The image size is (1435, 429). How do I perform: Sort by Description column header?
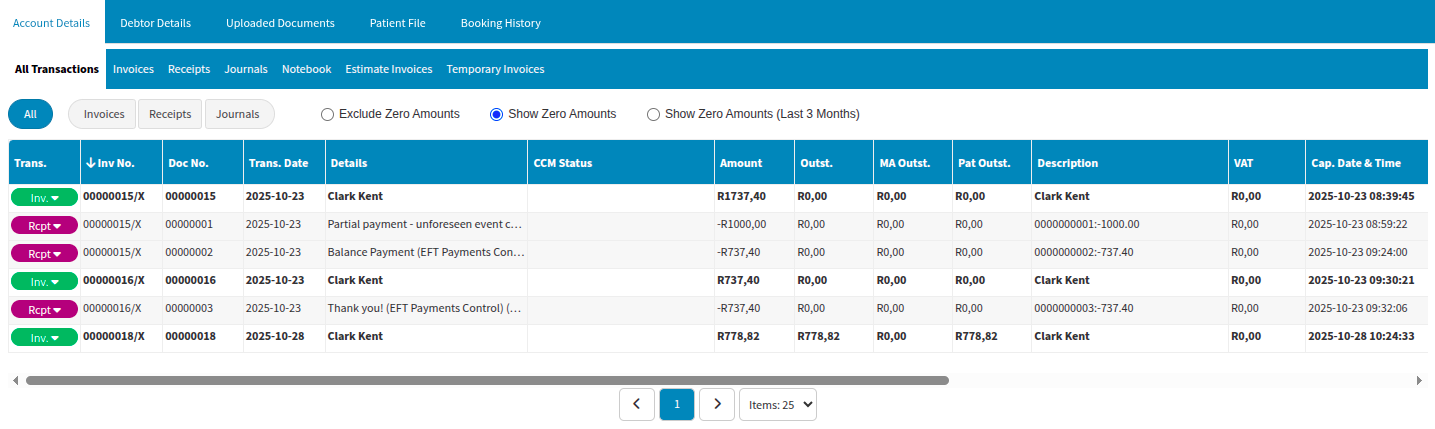(1130, 162)
